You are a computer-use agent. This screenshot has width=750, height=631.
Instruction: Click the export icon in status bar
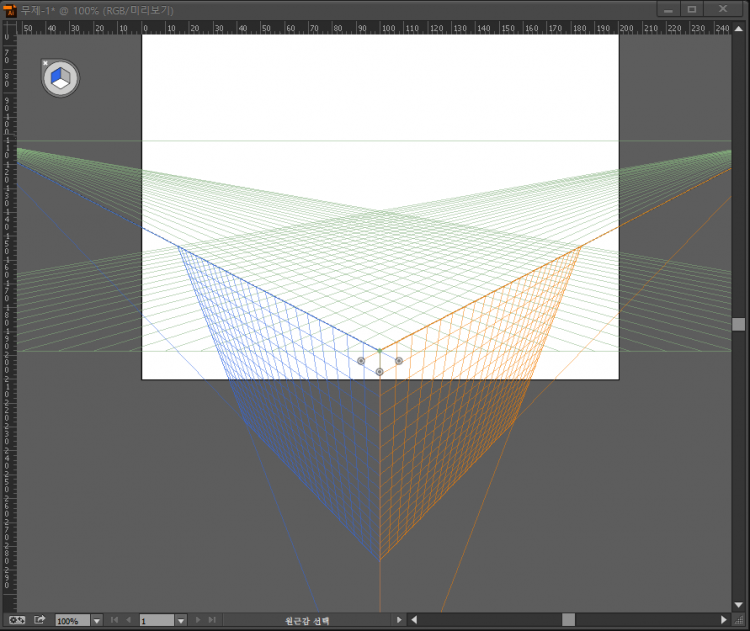pyautogui.click(x=40, y=620)
